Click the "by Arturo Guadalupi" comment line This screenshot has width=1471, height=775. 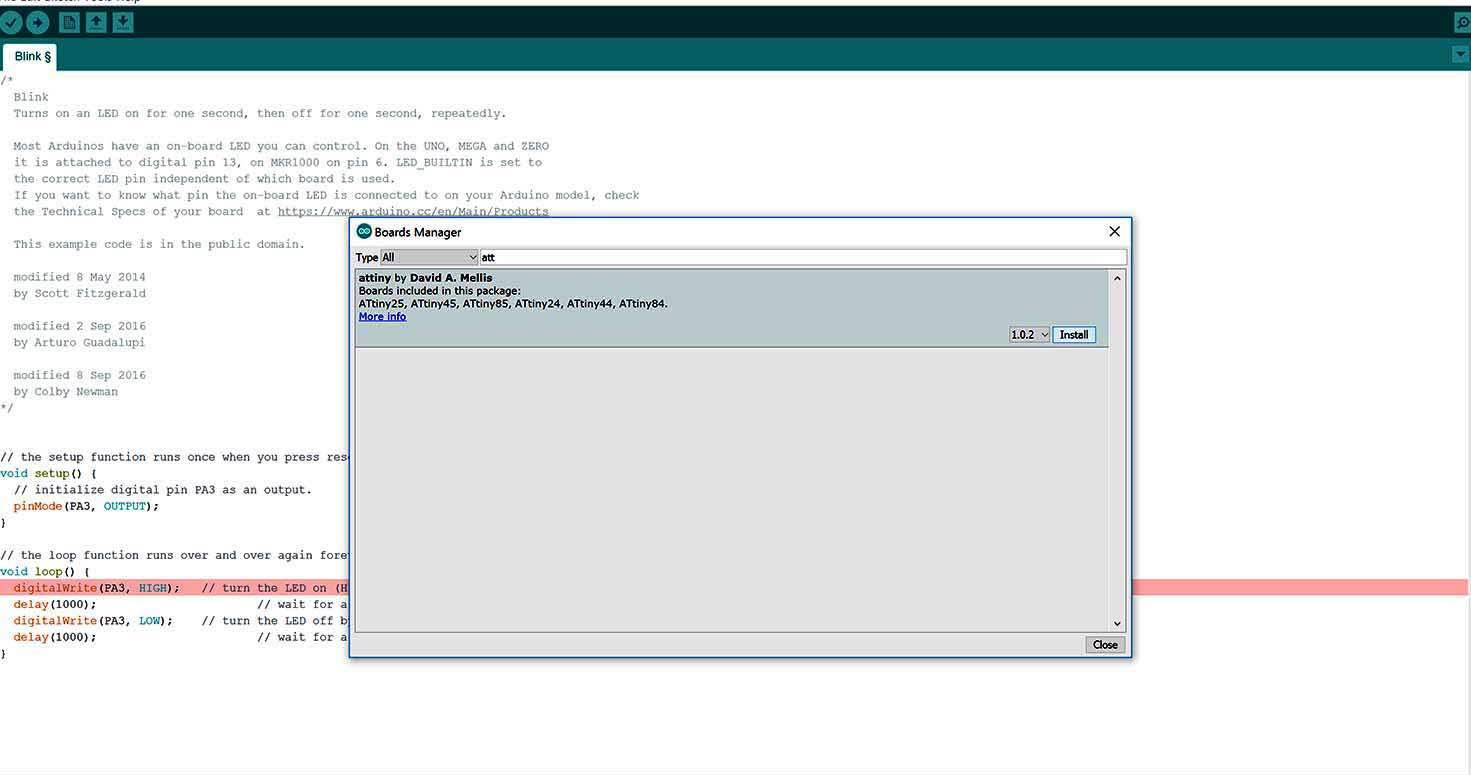pos(79,343)
